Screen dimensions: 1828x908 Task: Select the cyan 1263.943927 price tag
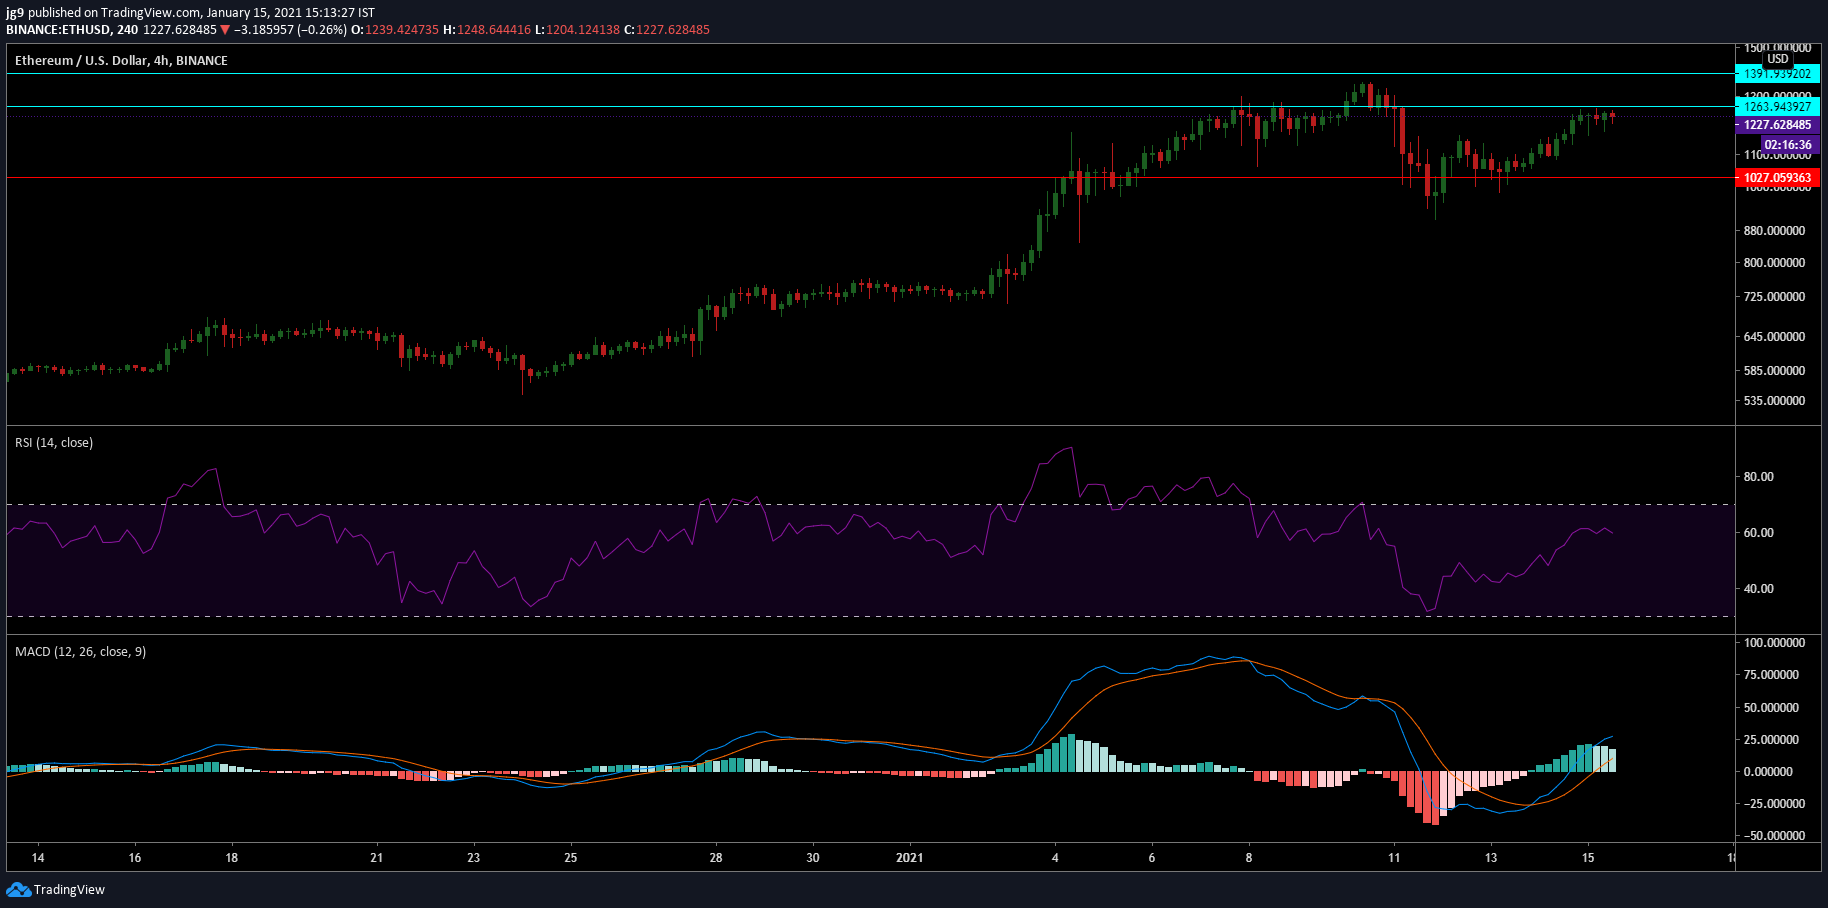coord(1777,107)
